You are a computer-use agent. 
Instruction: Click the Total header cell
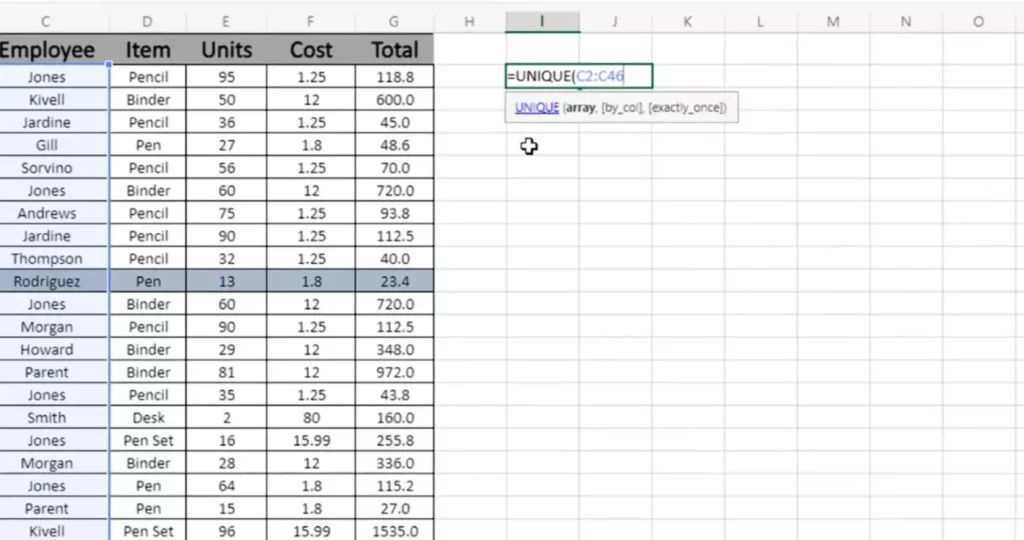click(394, 49)
